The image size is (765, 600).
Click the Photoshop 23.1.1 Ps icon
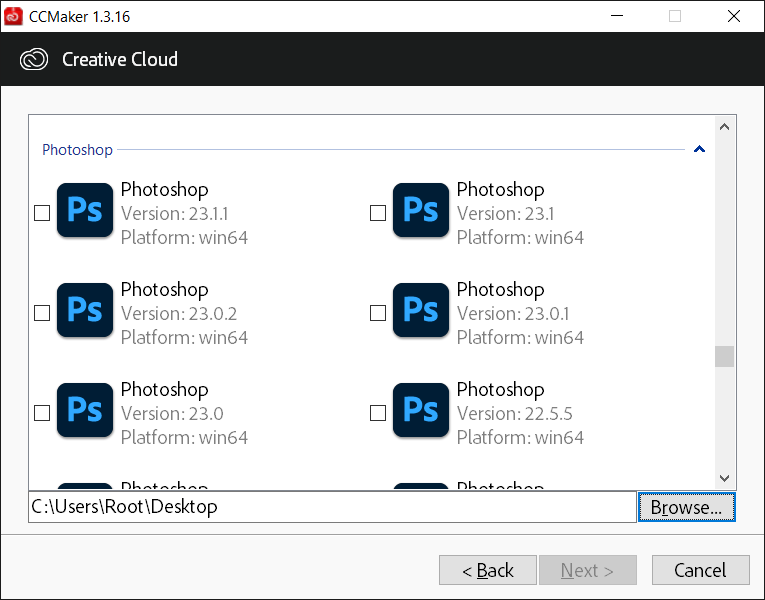click(x=85, y=211)
